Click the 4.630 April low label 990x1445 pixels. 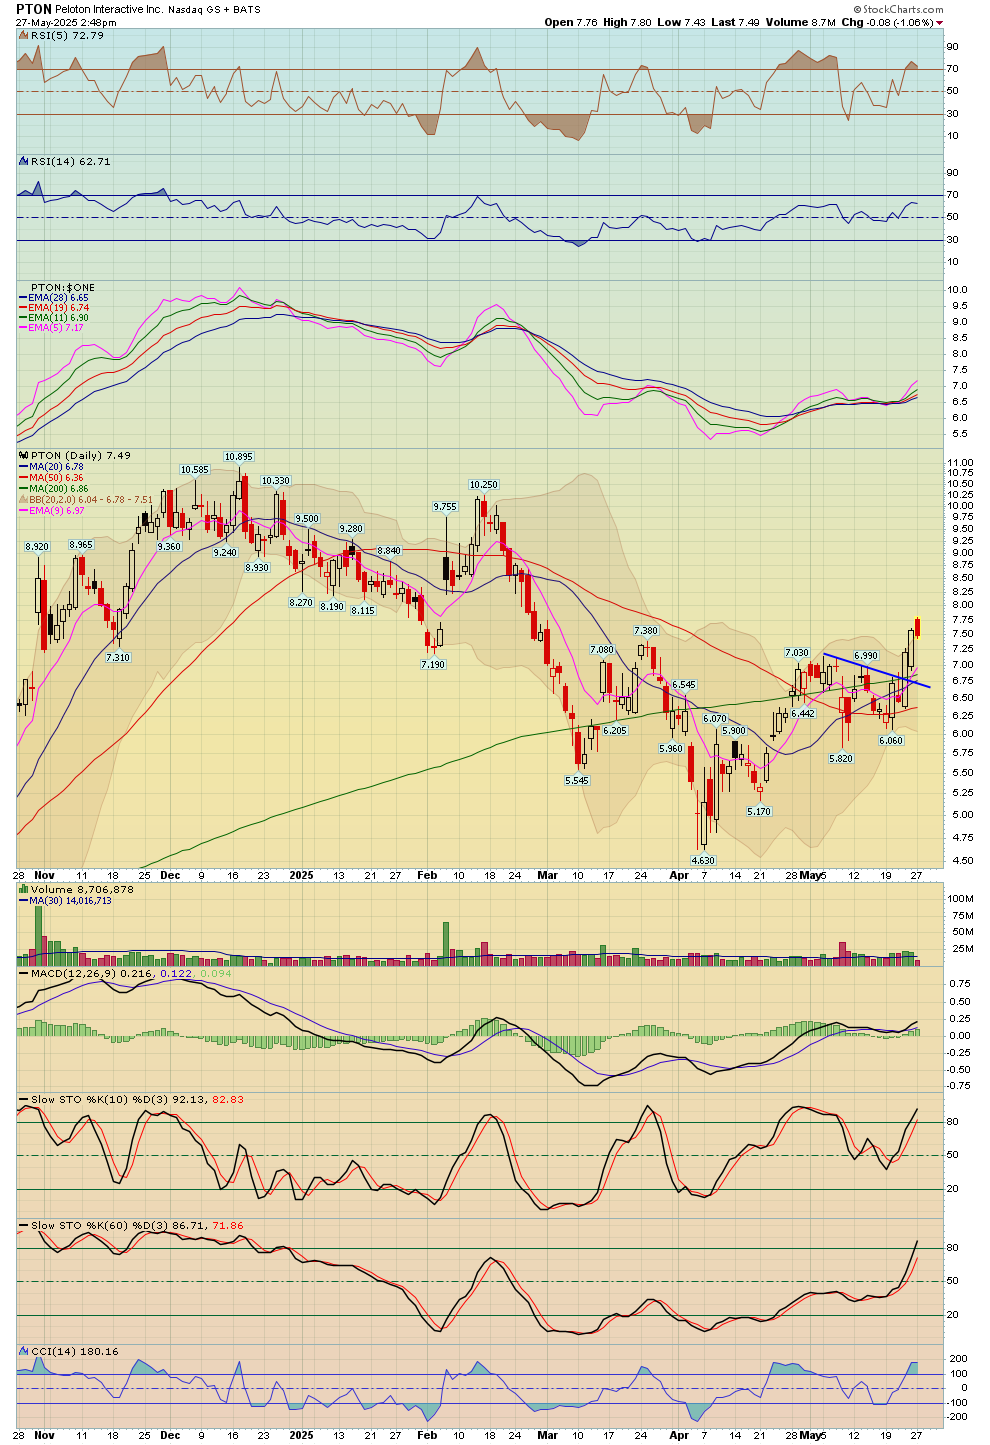(704, 860)
